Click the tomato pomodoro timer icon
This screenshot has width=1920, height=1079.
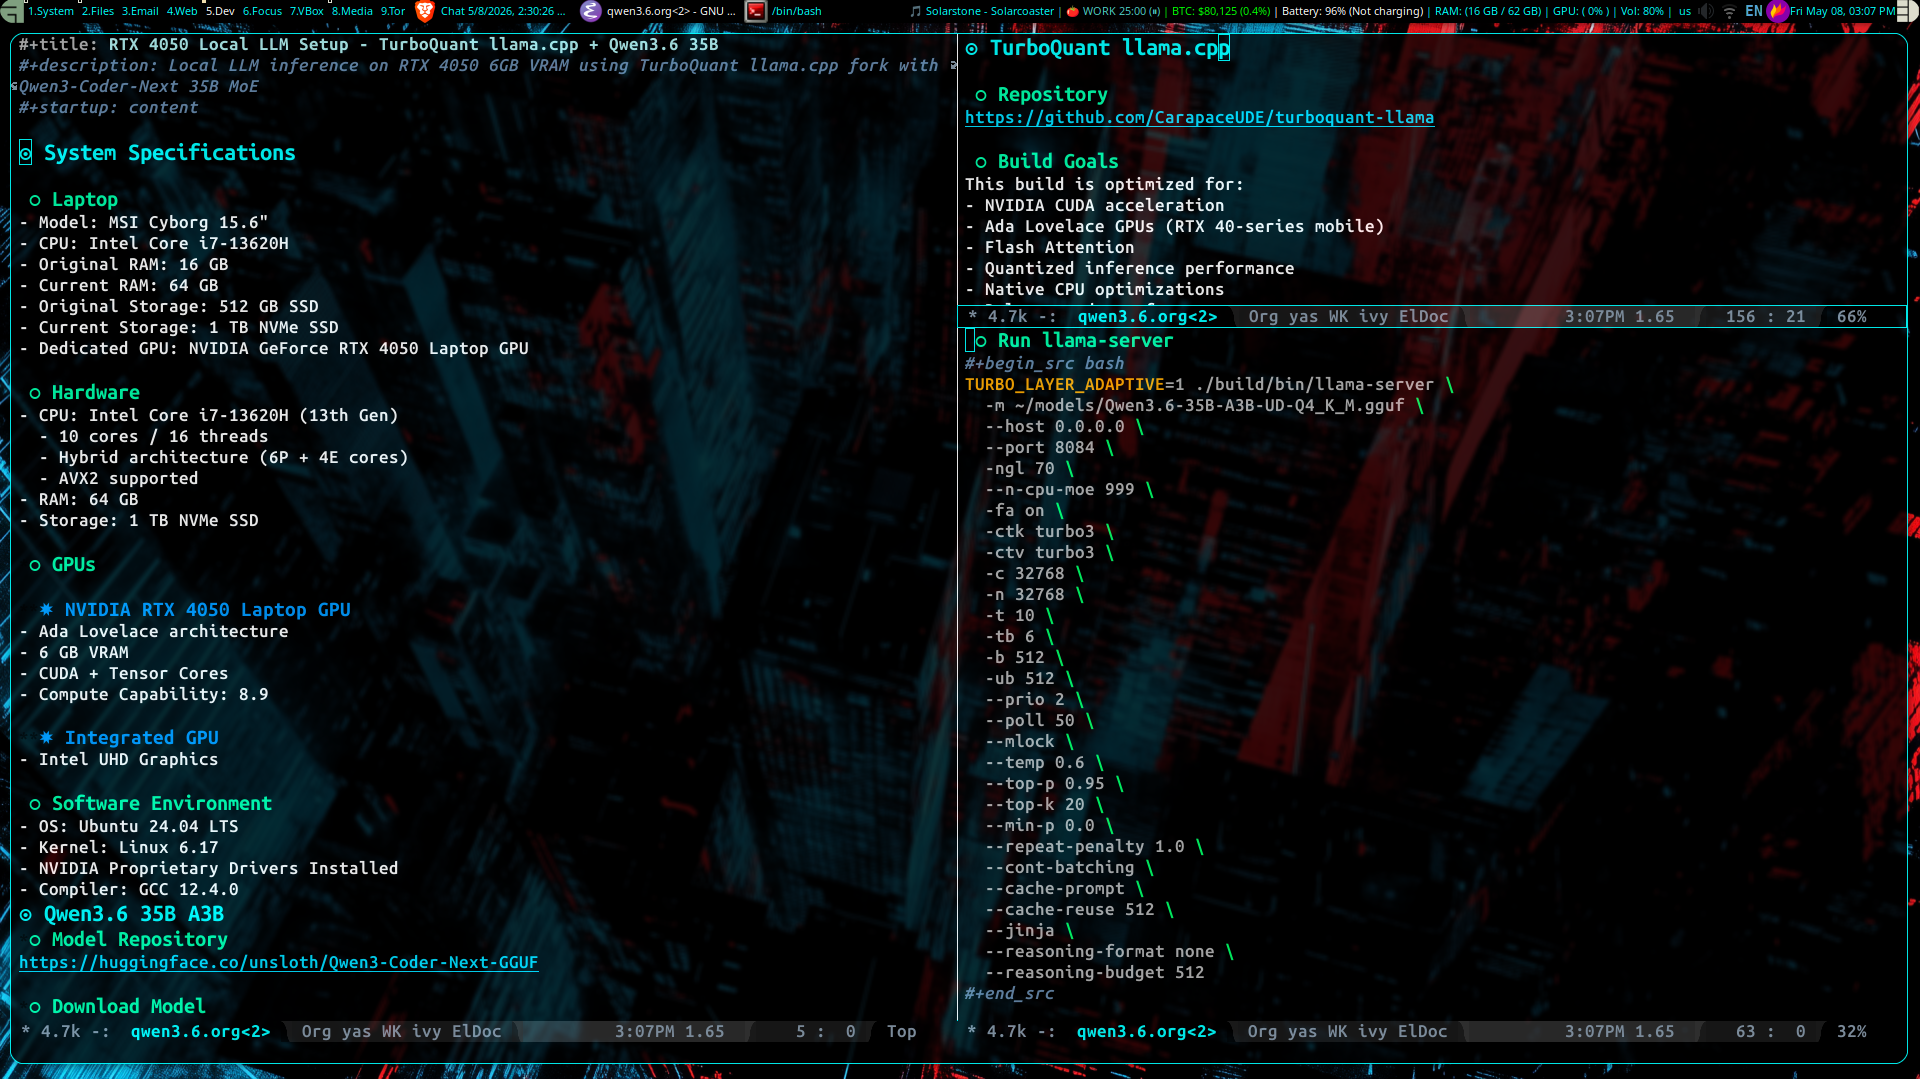[1073, 12]
